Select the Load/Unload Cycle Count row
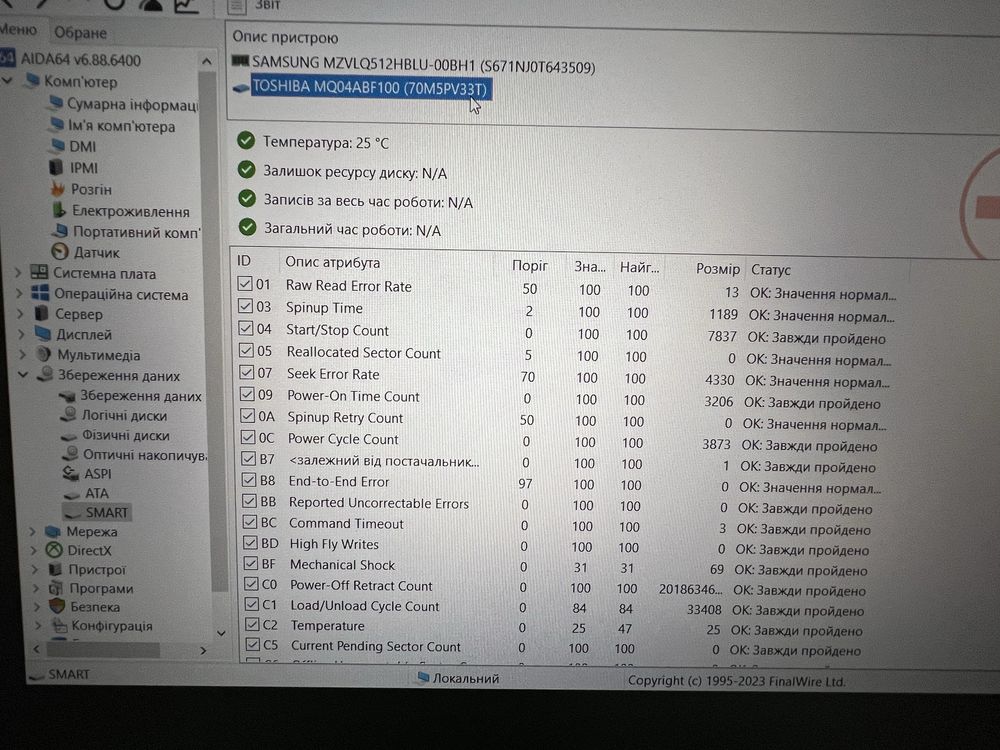Viewport: 1000px width, 750px height. pos(554,607)
